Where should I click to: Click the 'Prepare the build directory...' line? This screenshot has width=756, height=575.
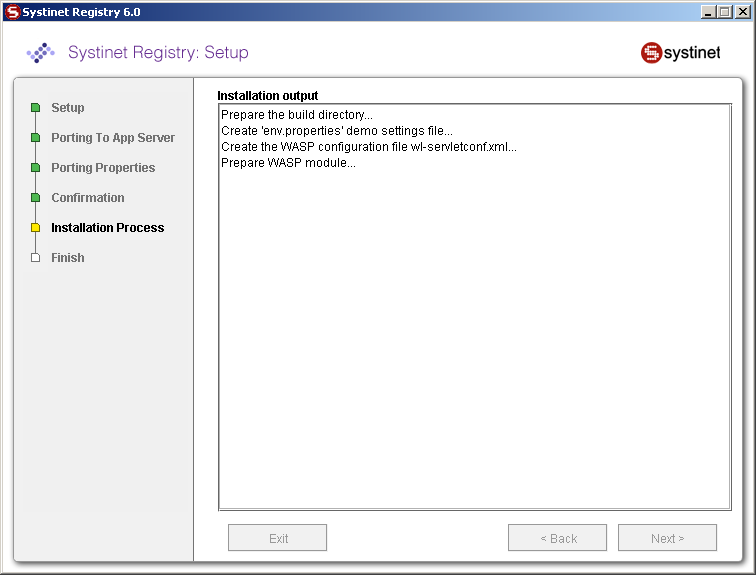tap(297, 115)
